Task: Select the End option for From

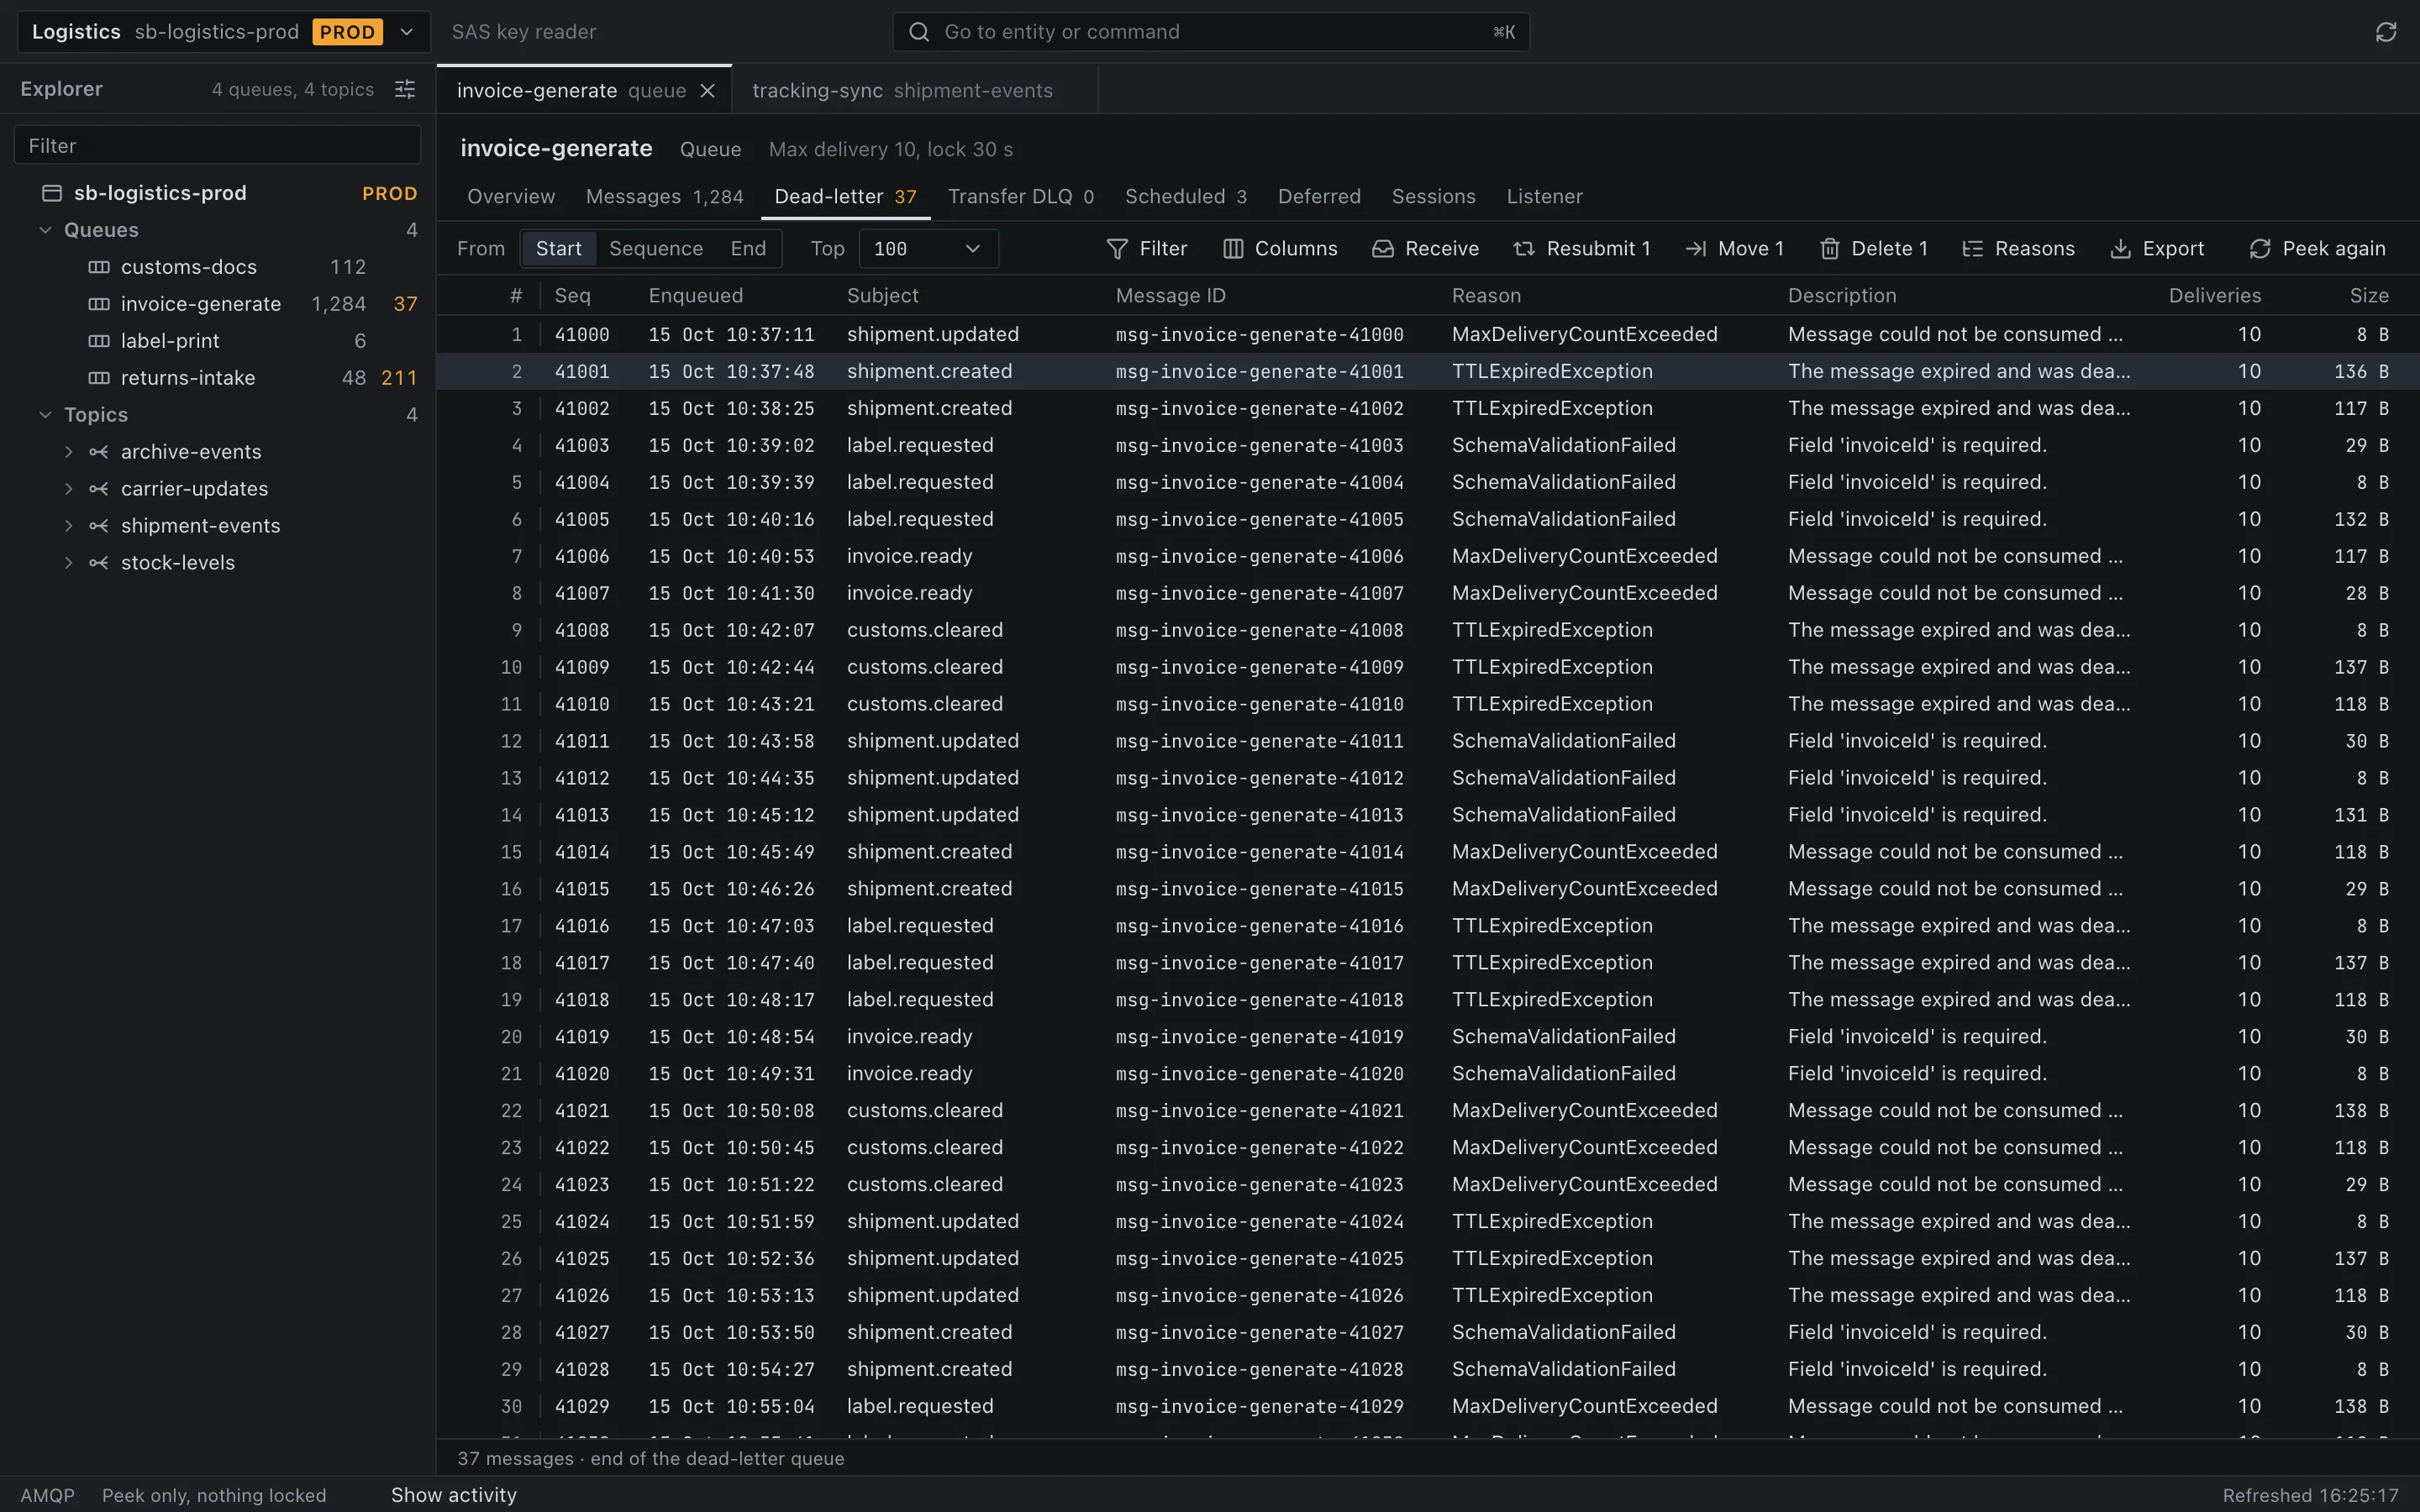Action: [748, 248]
